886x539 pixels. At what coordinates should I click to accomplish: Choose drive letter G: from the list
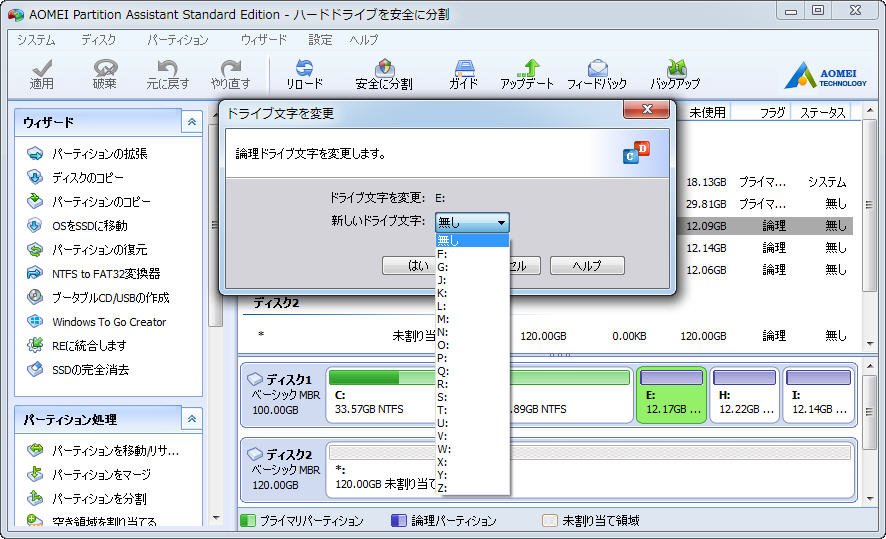tap(472, 267)
